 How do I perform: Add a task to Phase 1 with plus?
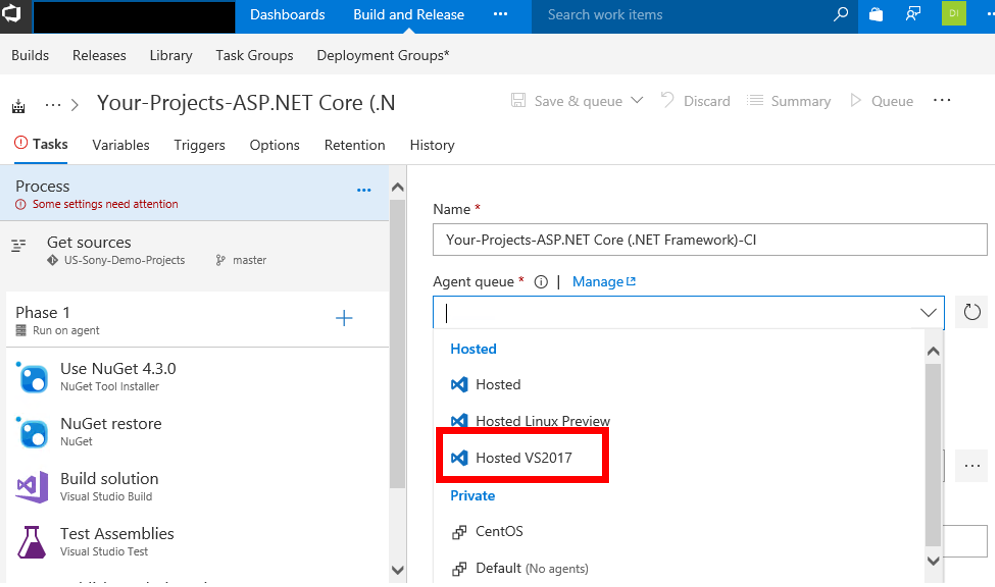(x=344, y=318)
